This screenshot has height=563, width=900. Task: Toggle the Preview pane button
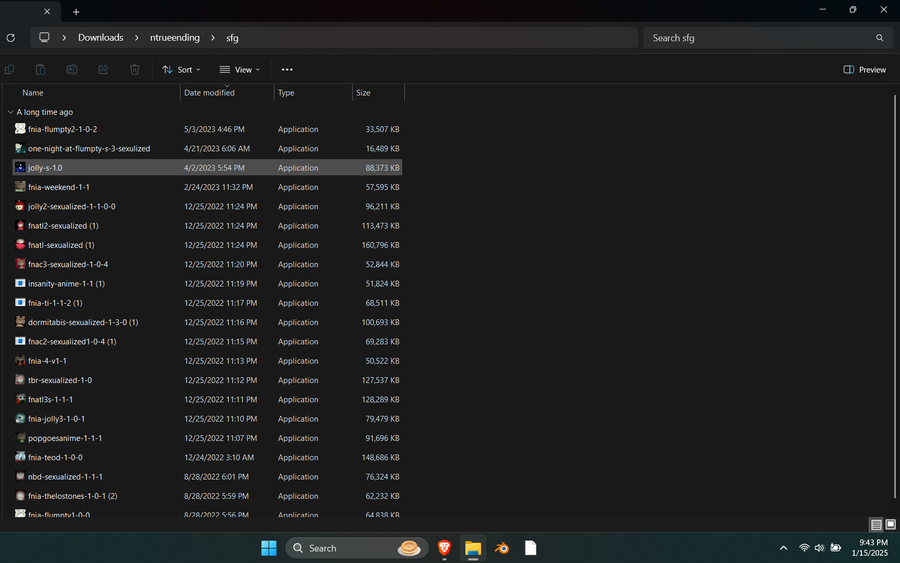[864, 69]
